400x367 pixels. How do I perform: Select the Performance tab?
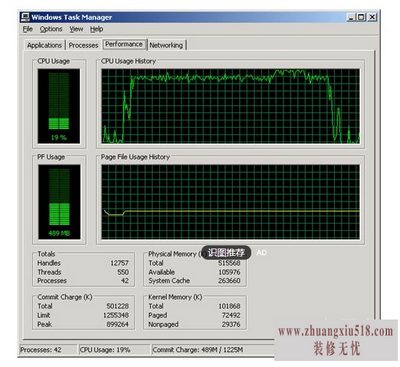pyautogui.click(x=124, y=44)
